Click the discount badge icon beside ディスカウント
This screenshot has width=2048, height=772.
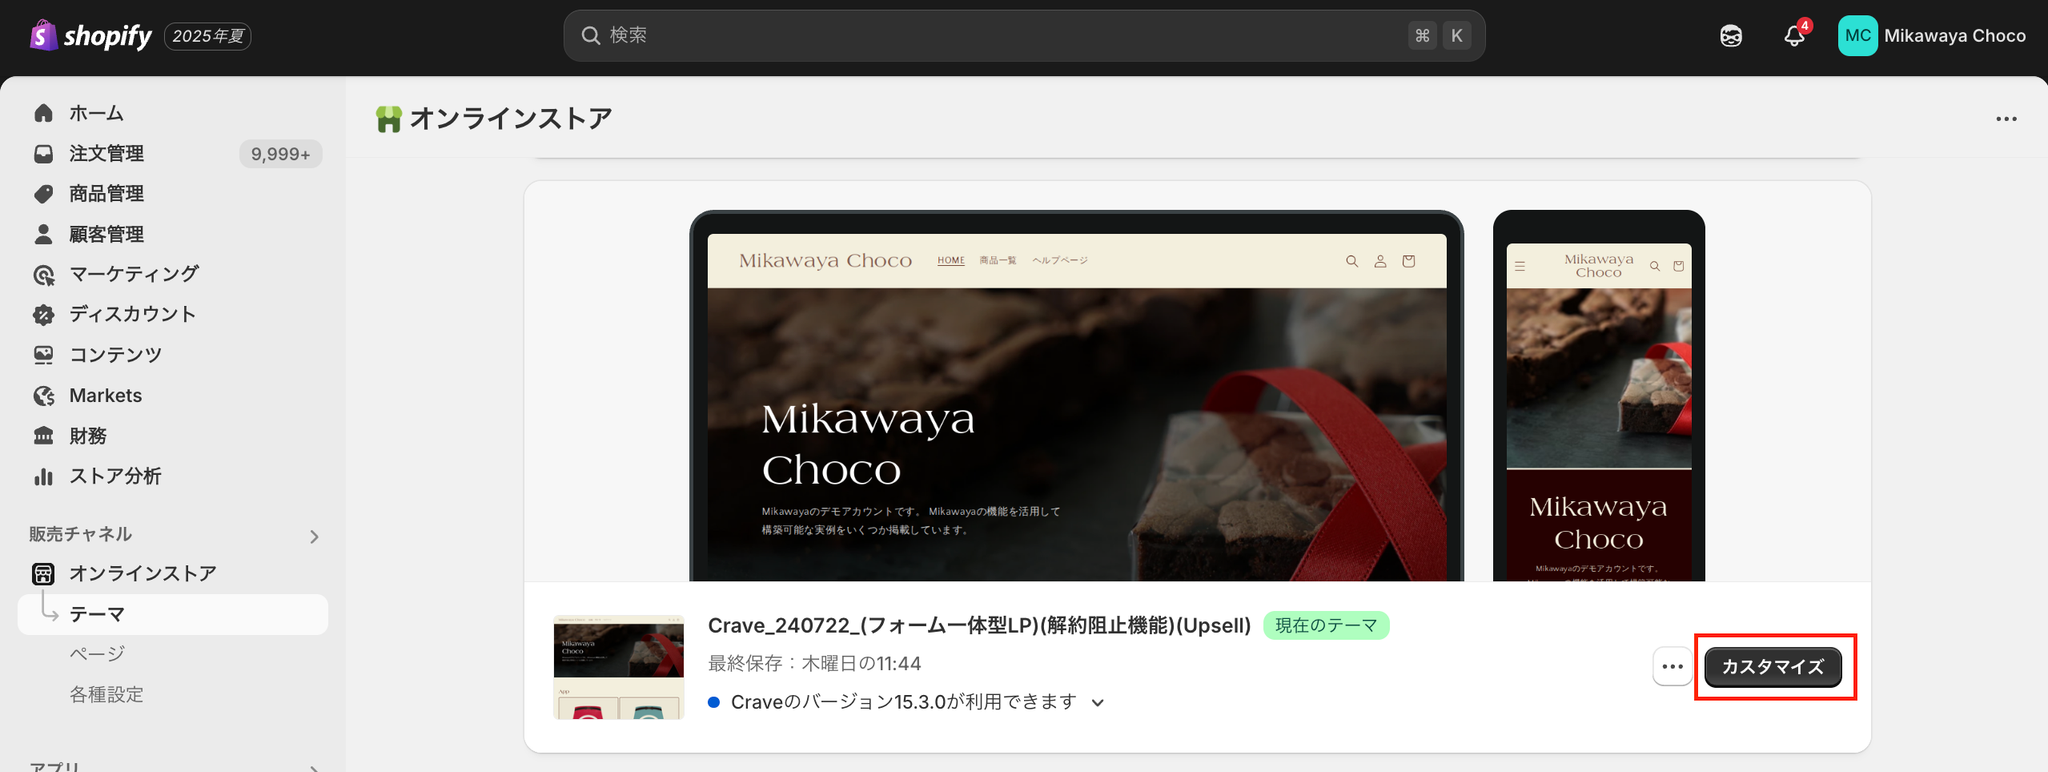pos(43,315)
